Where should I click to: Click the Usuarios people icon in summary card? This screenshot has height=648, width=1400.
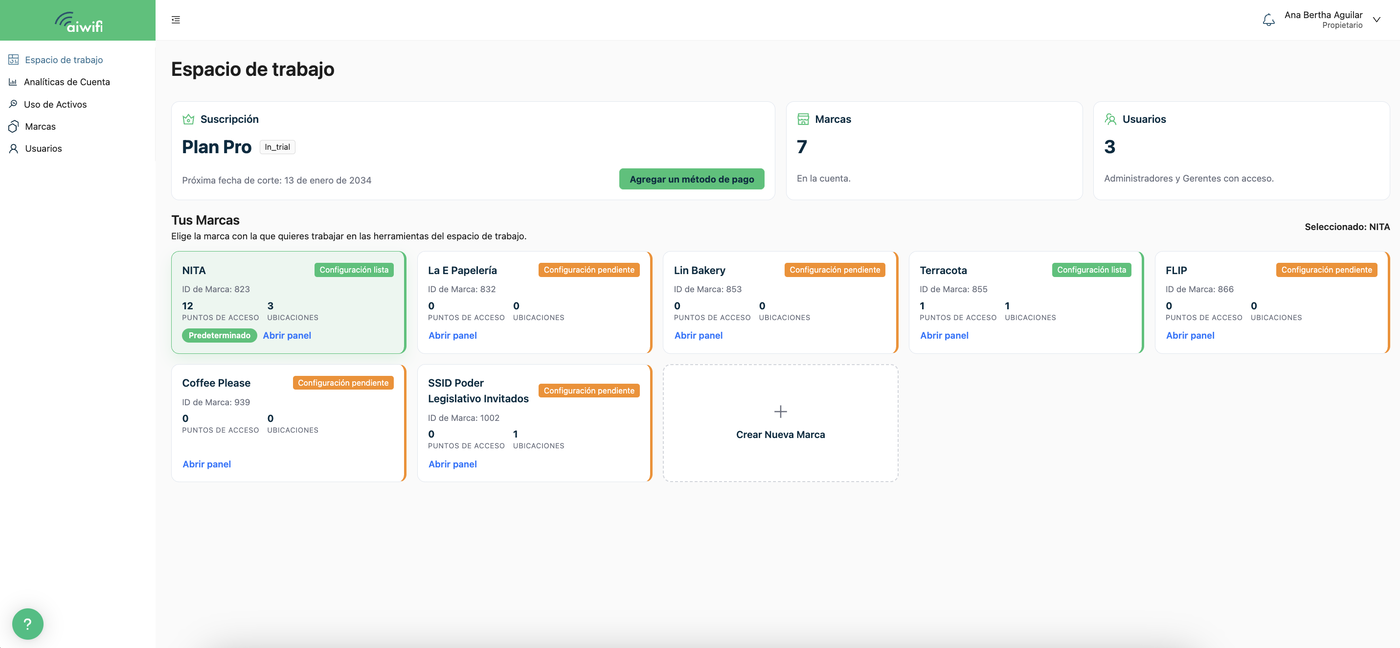coord(1110,119)
